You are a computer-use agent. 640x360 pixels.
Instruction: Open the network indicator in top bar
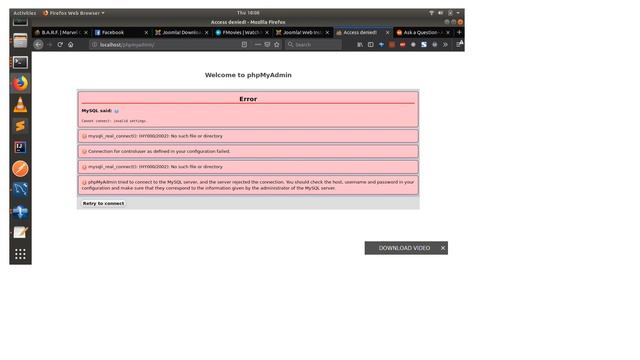point(431,13)
